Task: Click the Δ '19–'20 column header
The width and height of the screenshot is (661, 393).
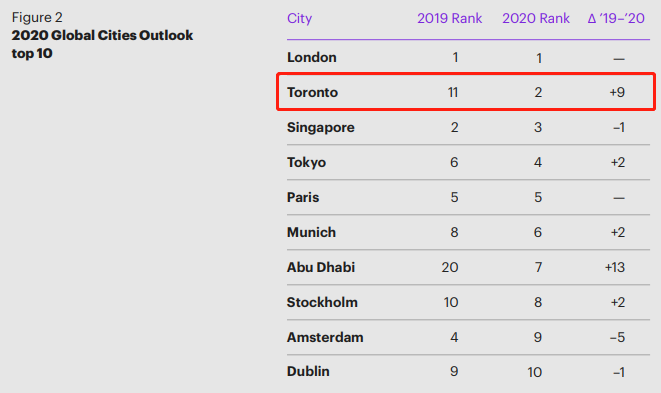Action: 616,18
